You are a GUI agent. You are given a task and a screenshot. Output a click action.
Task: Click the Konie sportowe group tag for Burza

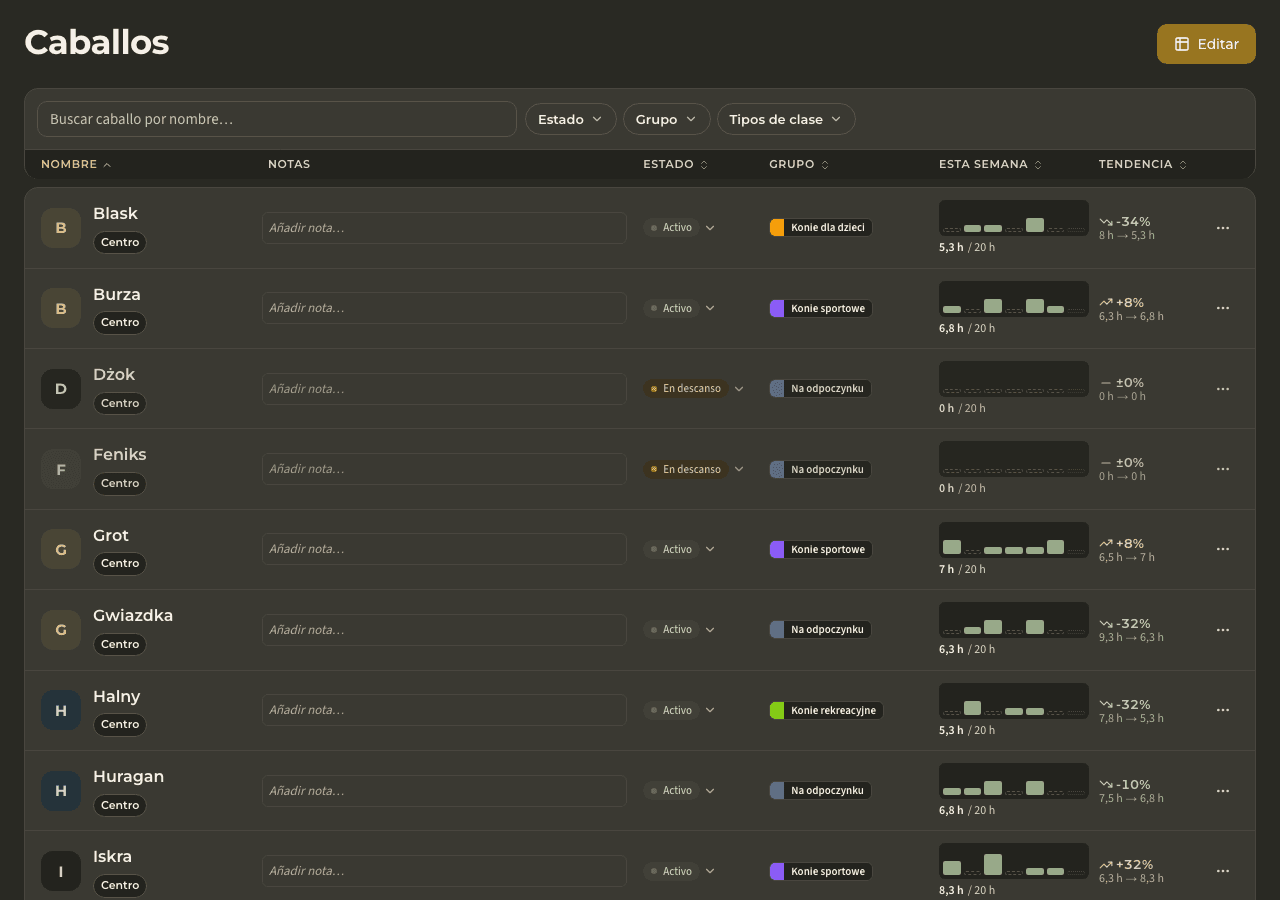coord(821,308)
